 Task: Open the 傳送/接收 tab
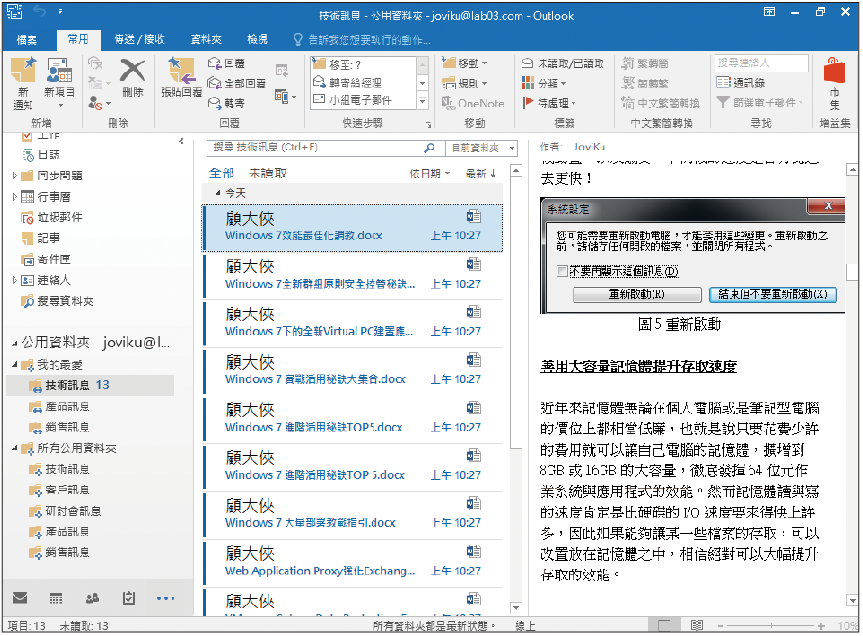[x=139, y=39]
